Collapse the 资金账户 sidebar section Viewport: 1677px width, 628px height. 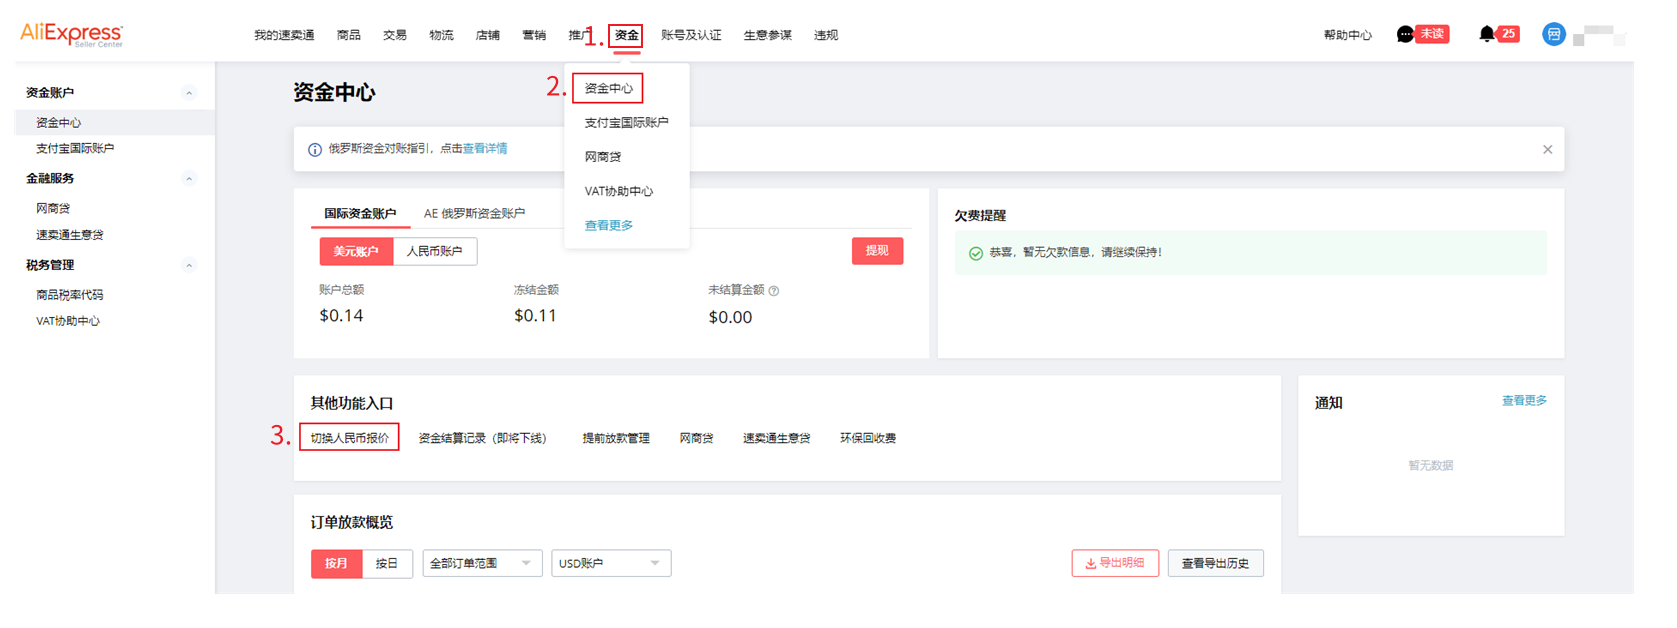[x=189, y=93]
